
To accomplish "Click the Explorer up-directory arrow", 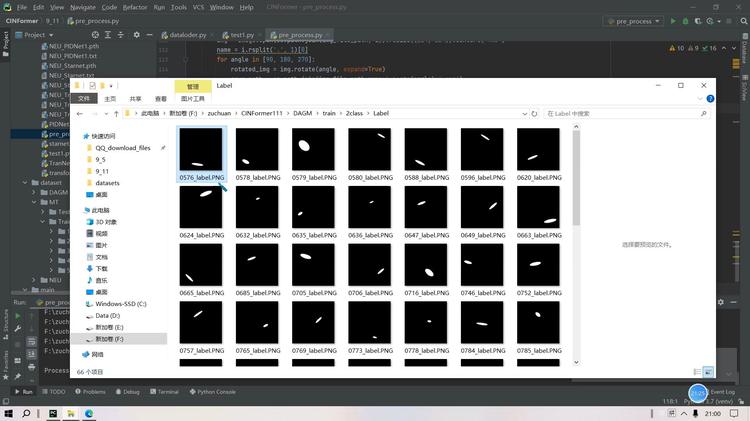I will point(116,113).
